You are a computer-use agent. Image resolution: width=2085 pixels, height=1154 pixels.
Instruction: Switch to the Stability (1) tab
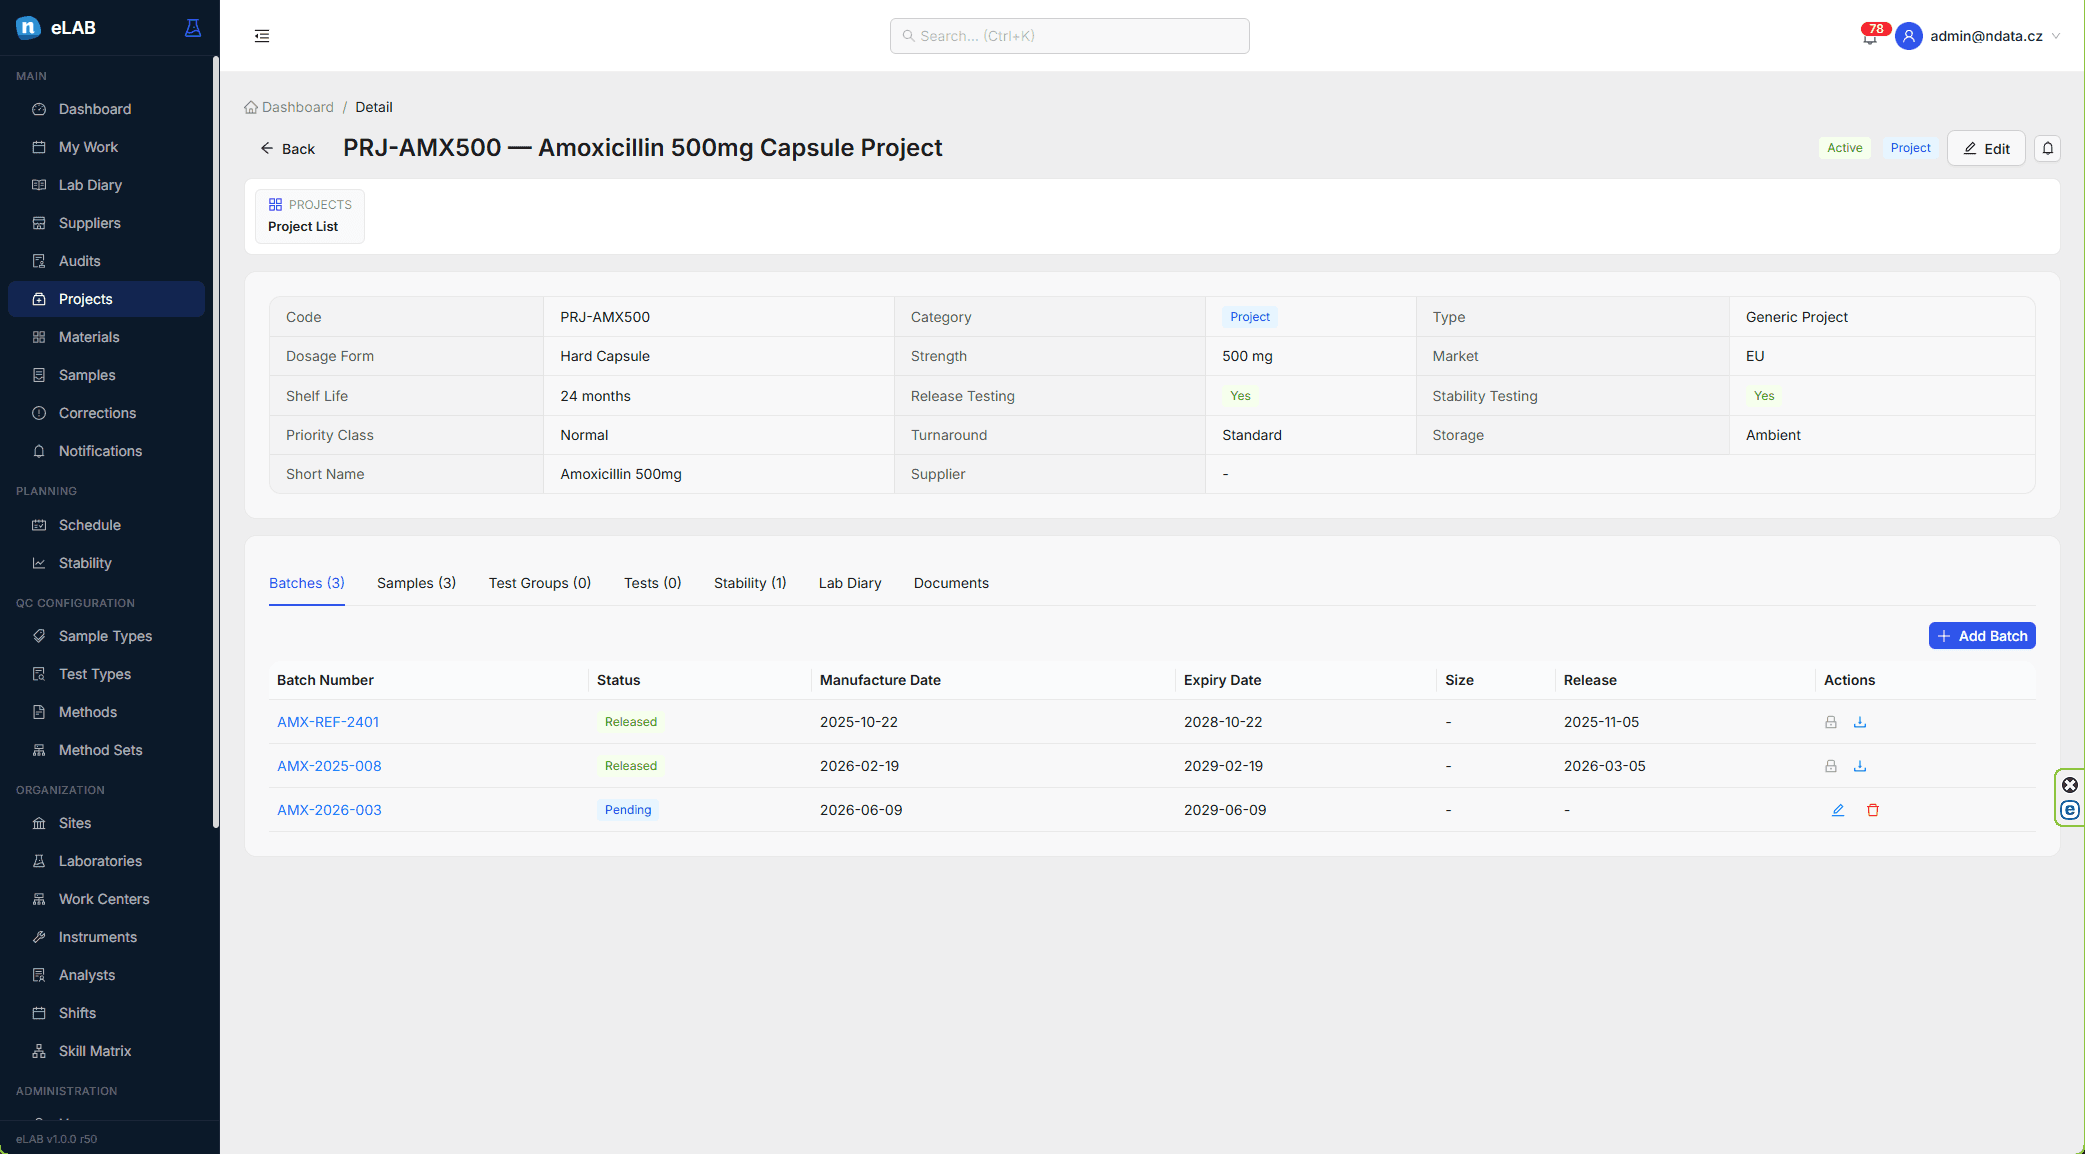click(750, 583)
